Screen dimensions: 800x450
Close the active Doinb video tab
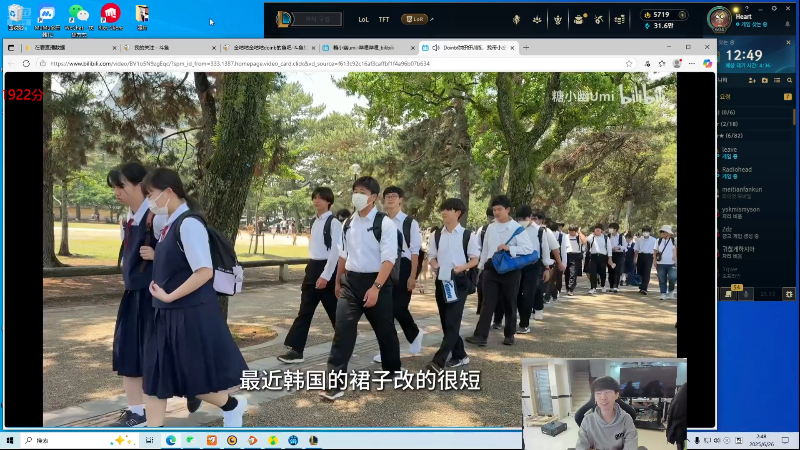tap(512, 47)
